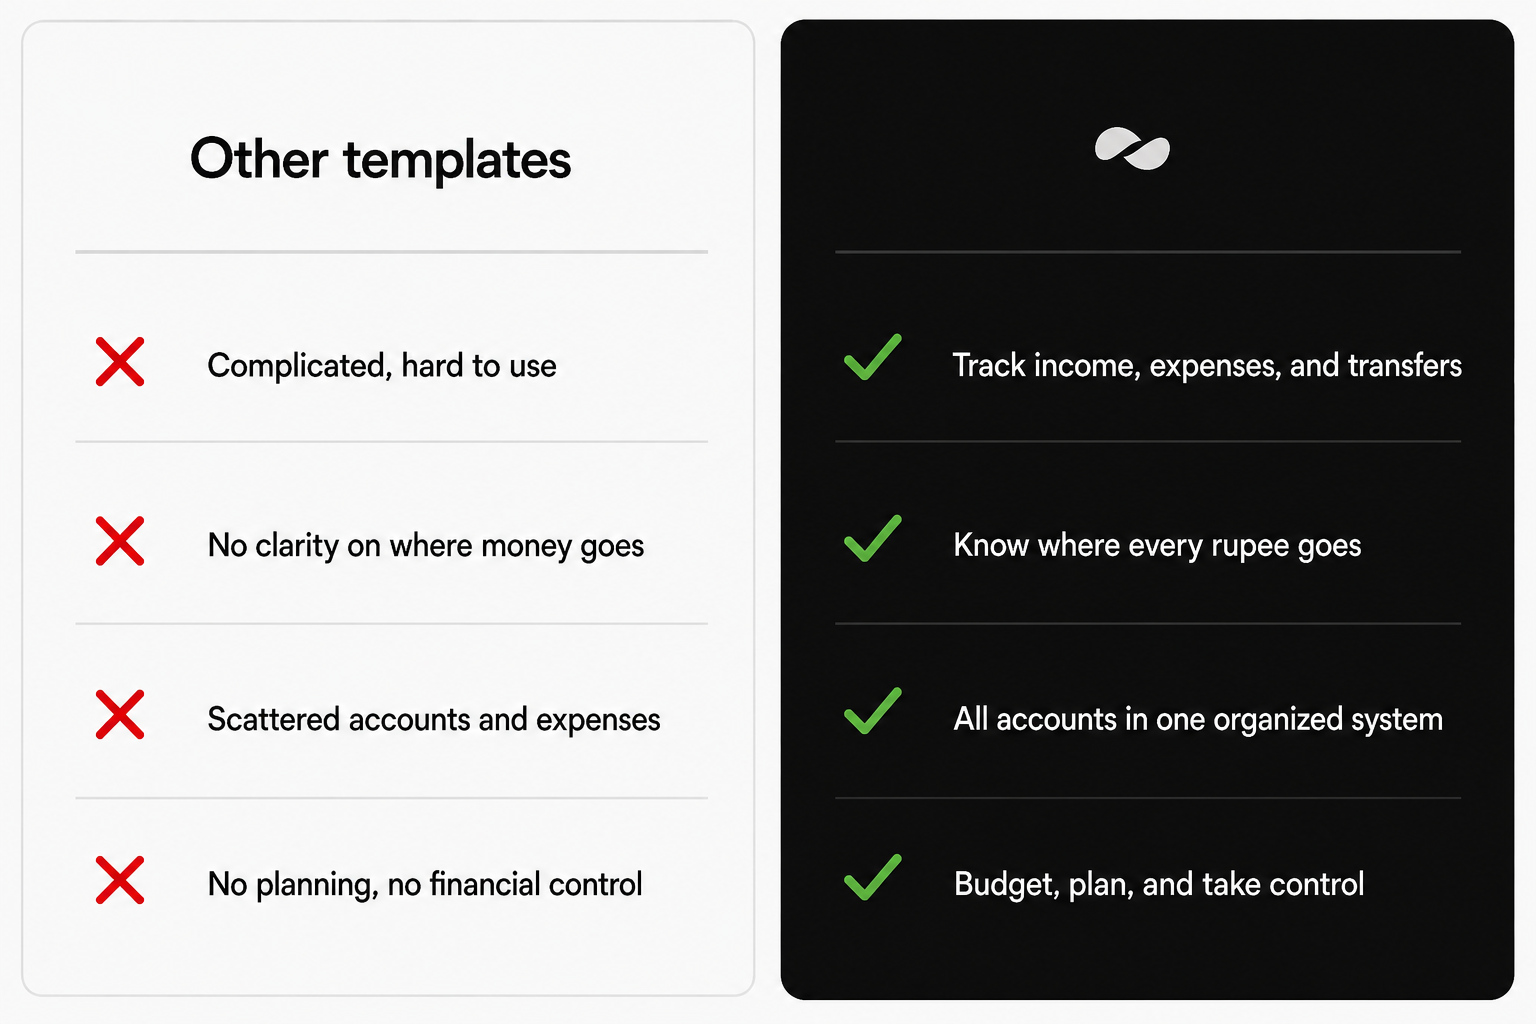The image size is (1536, 1024).
Task: Click the white logo on the dark card
Action: 1132,149
